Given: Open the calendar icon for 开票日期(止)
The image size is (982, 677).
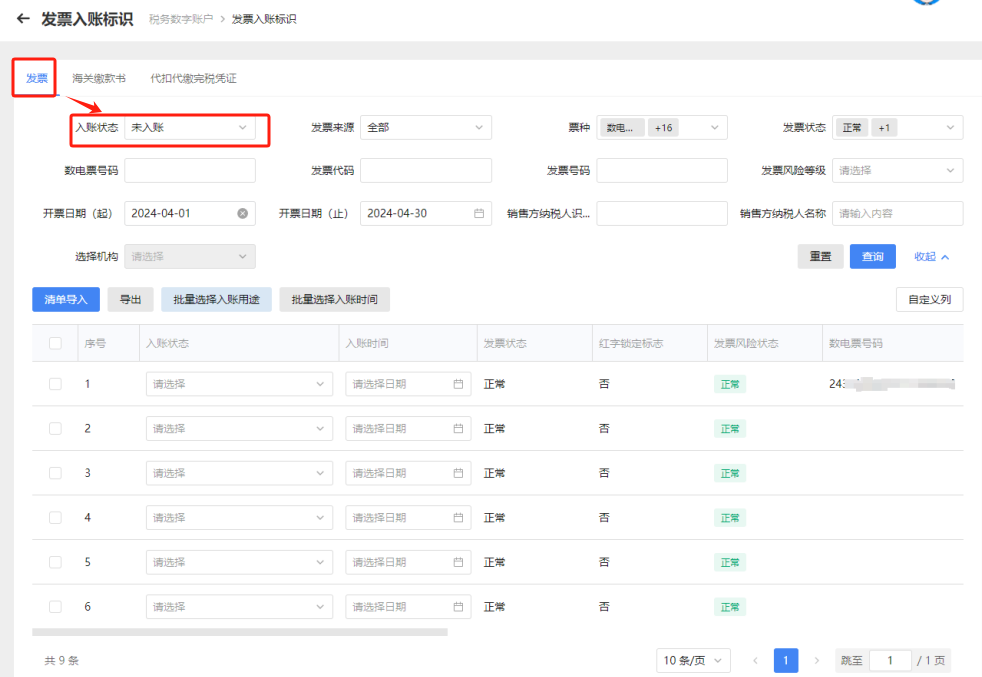Looking at the screenshot, I should coord(478,213).
